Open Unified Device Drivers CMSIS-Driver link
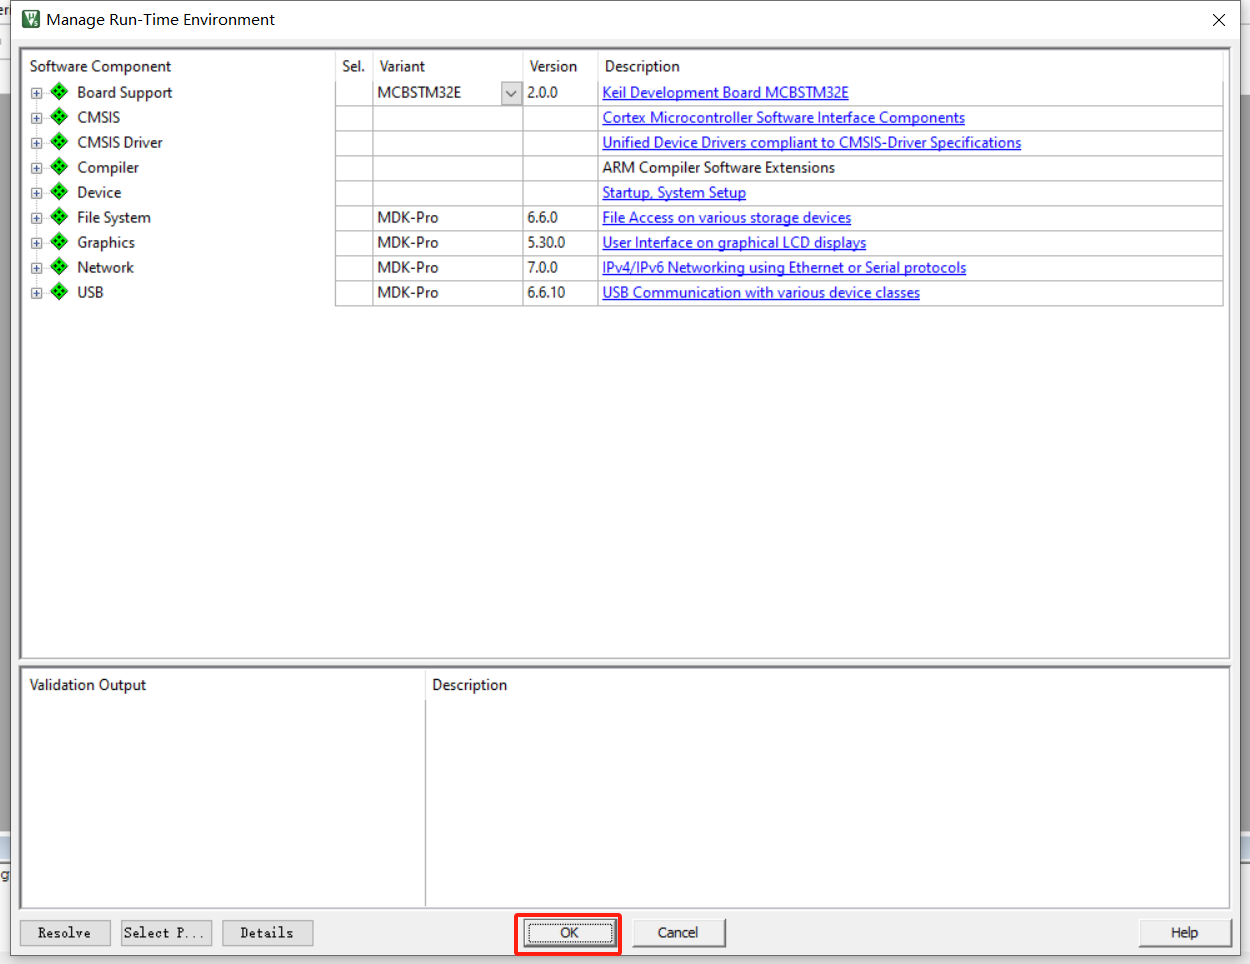1250x964 pixels. point(811,142)
